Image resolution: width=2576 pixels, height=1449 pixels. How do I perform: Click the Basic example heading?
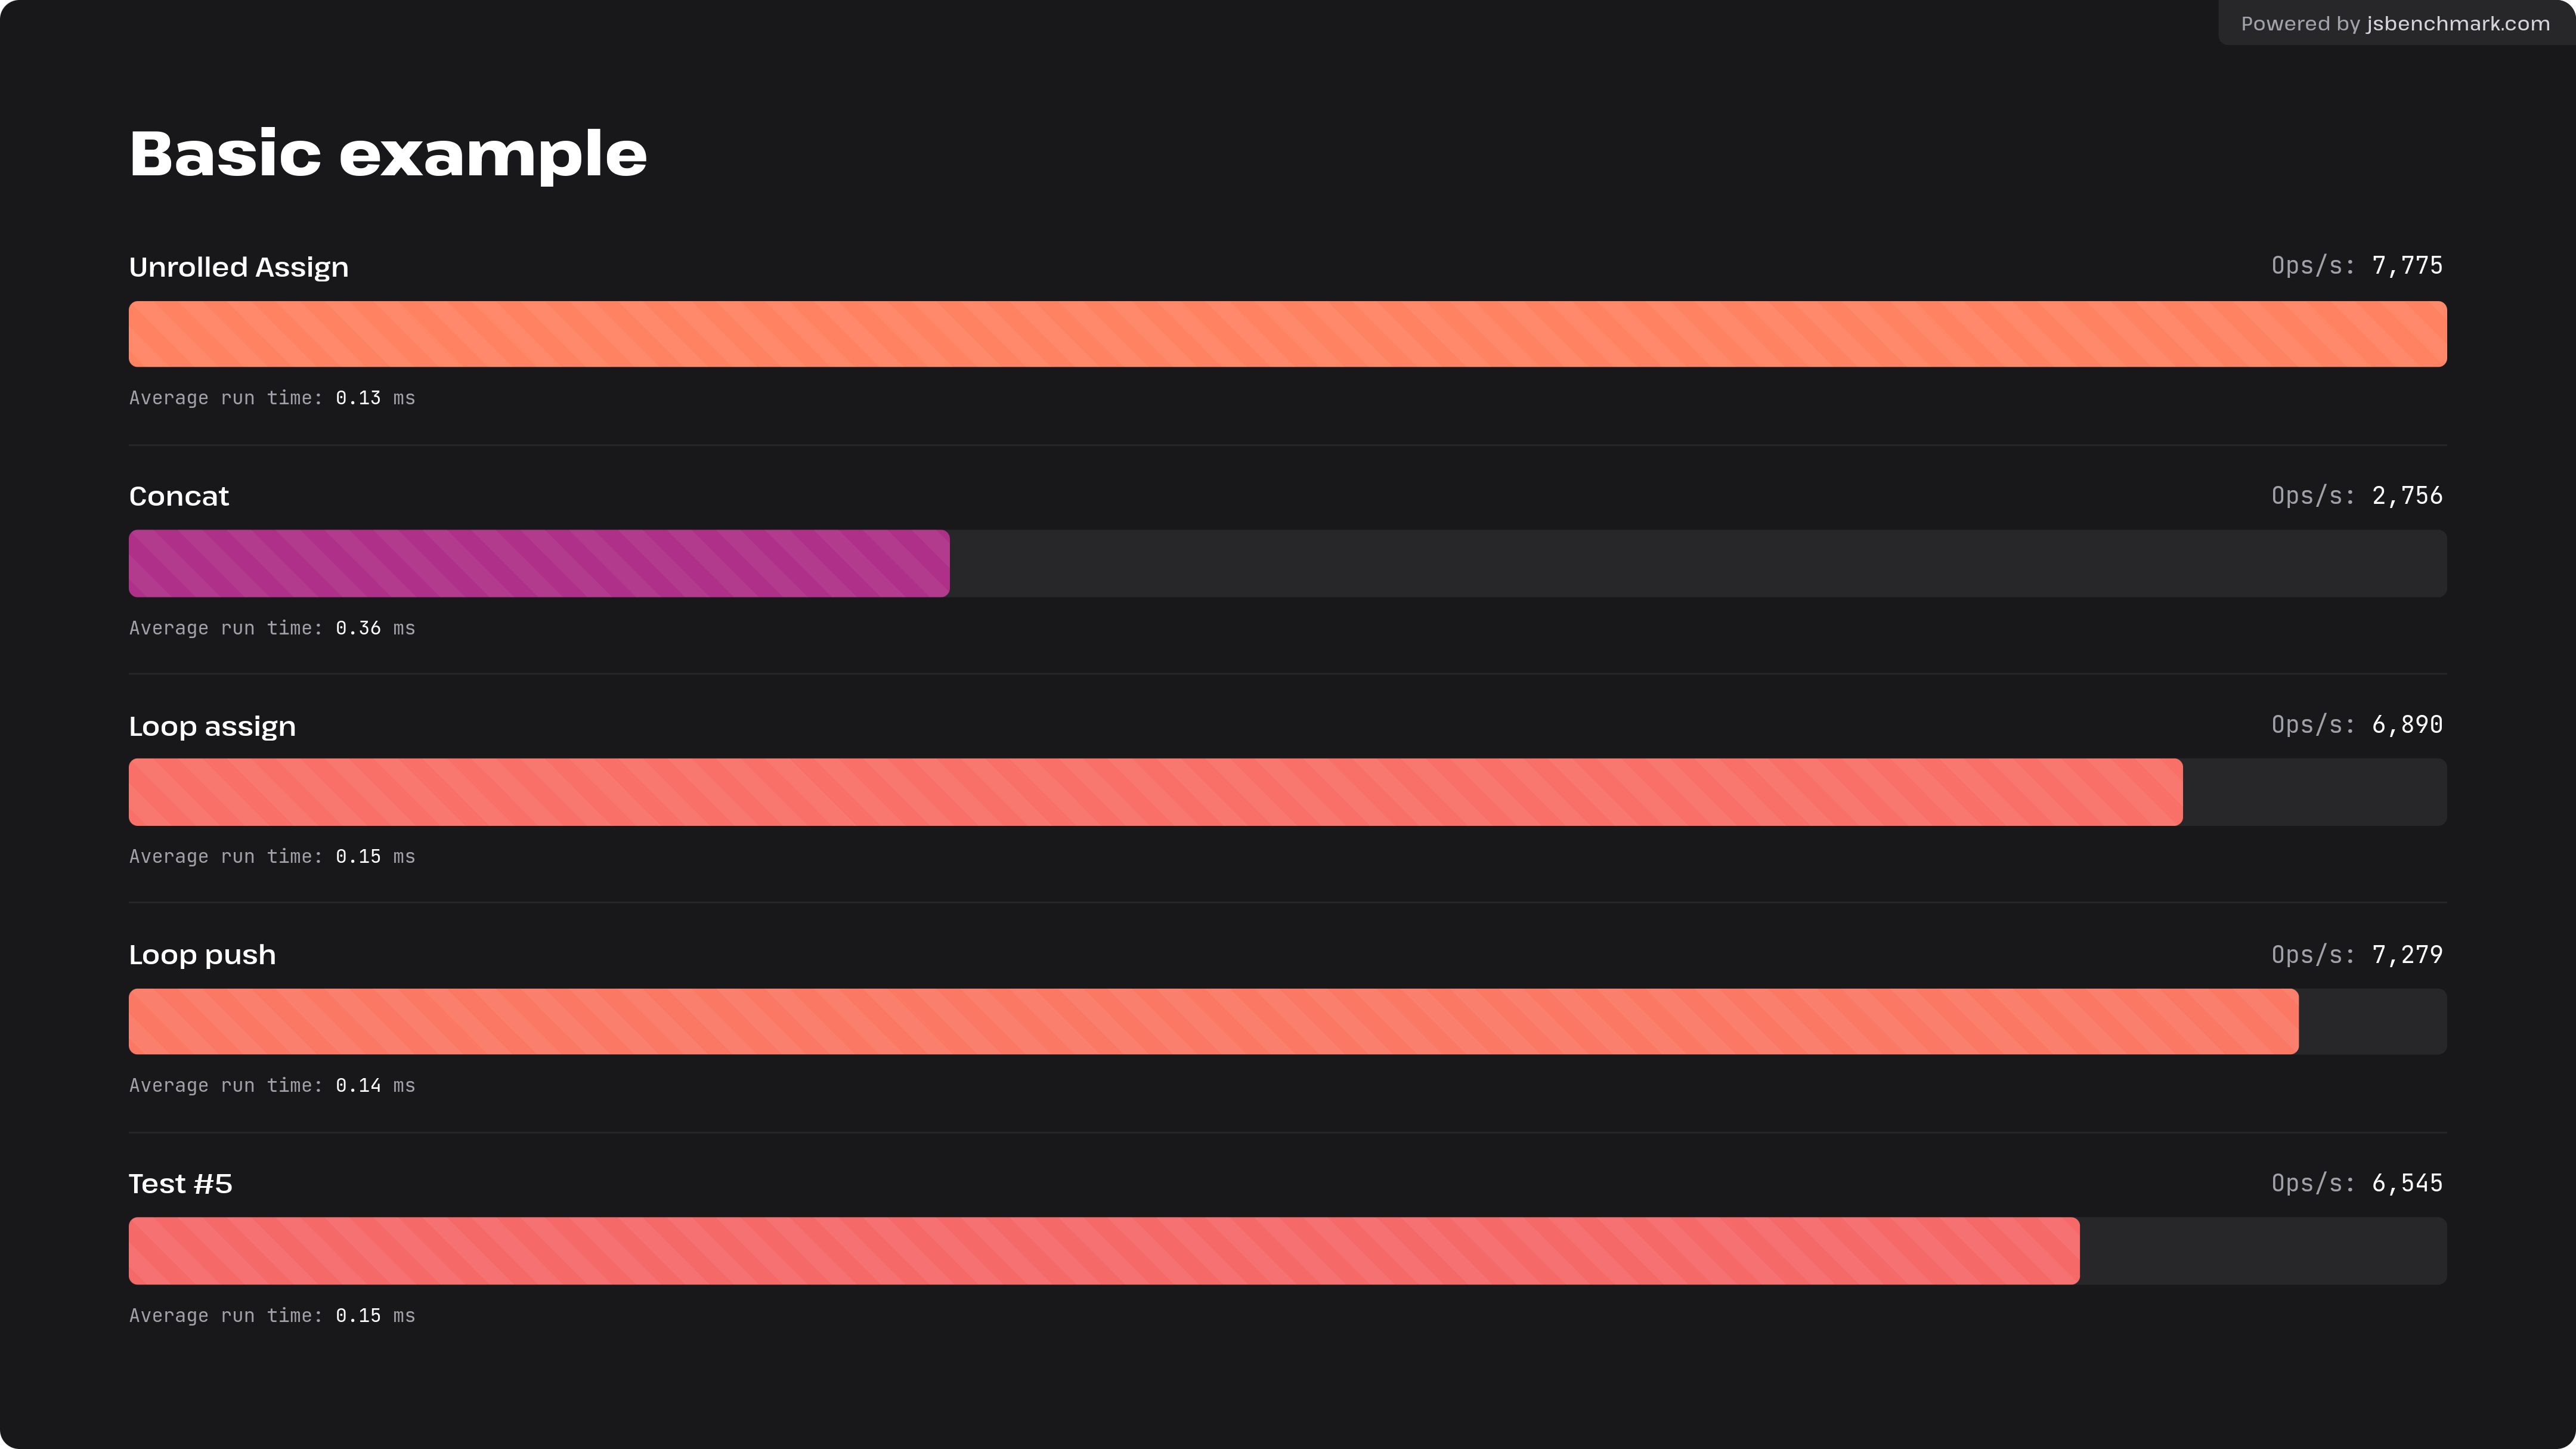[388, 154]
